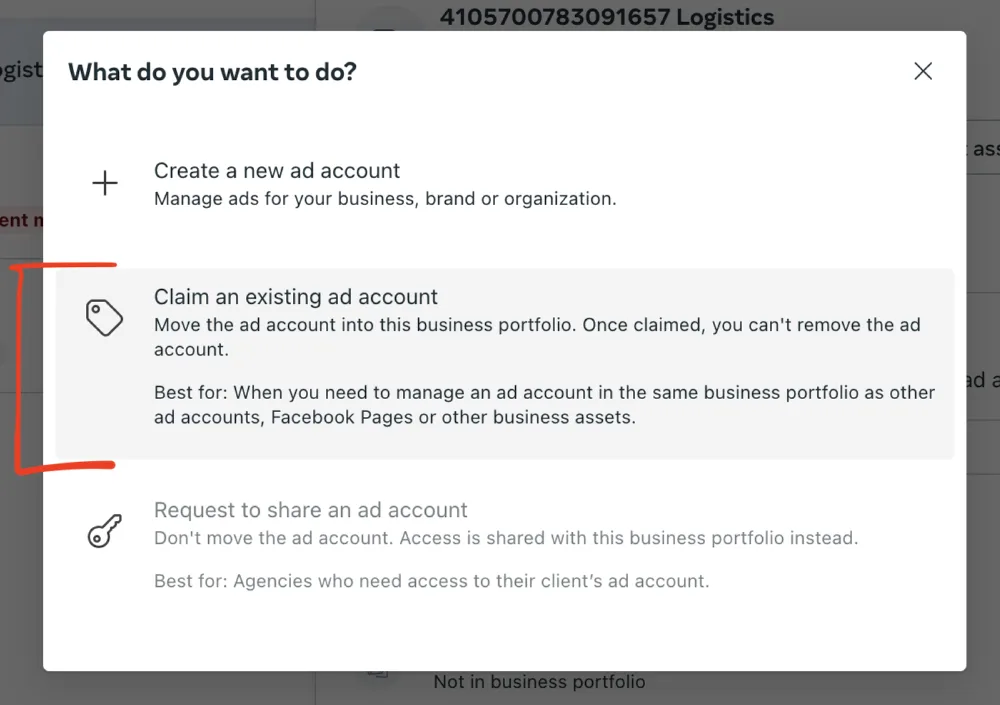Viewport: 1000px width, 705px height.
Task: Click "Don't move the ad account" description
Action: pyautogui.click(x=506, y=538)
